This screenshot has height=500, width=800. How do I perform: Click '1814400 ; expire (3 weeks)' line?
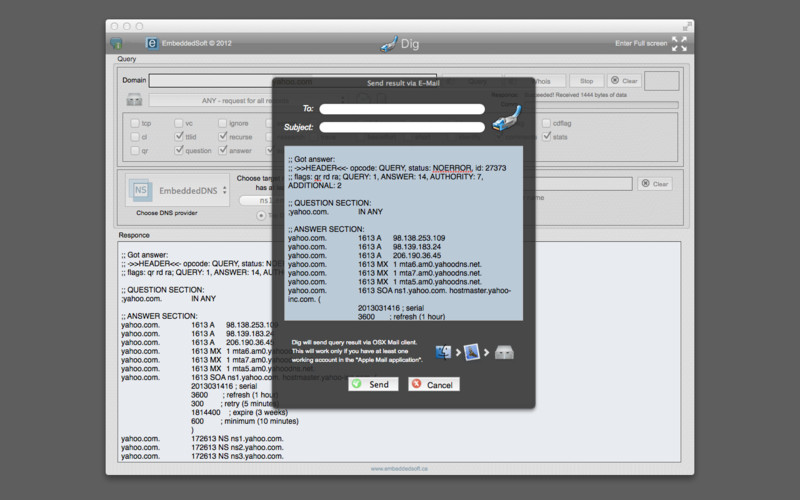click(x=239, y=412)
